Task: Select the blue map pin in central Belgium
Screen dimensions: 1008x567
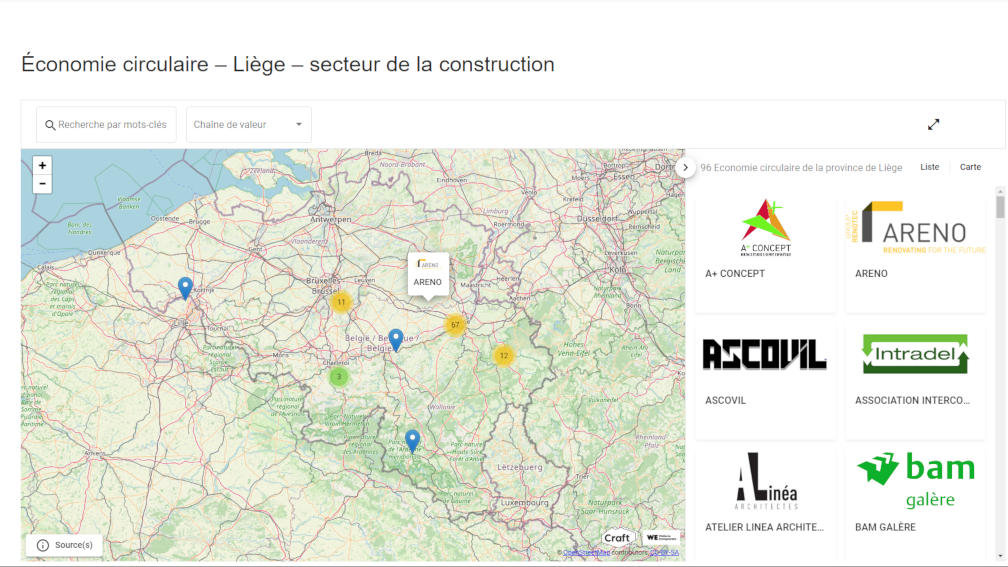Action: tap(395, 340)
